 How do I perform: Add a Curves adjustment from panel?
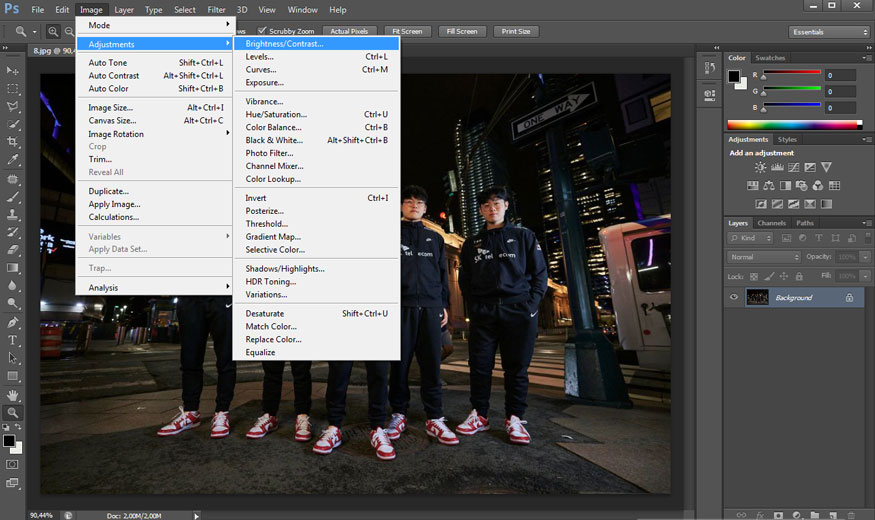pyautogui.click(x=794, y=167)
